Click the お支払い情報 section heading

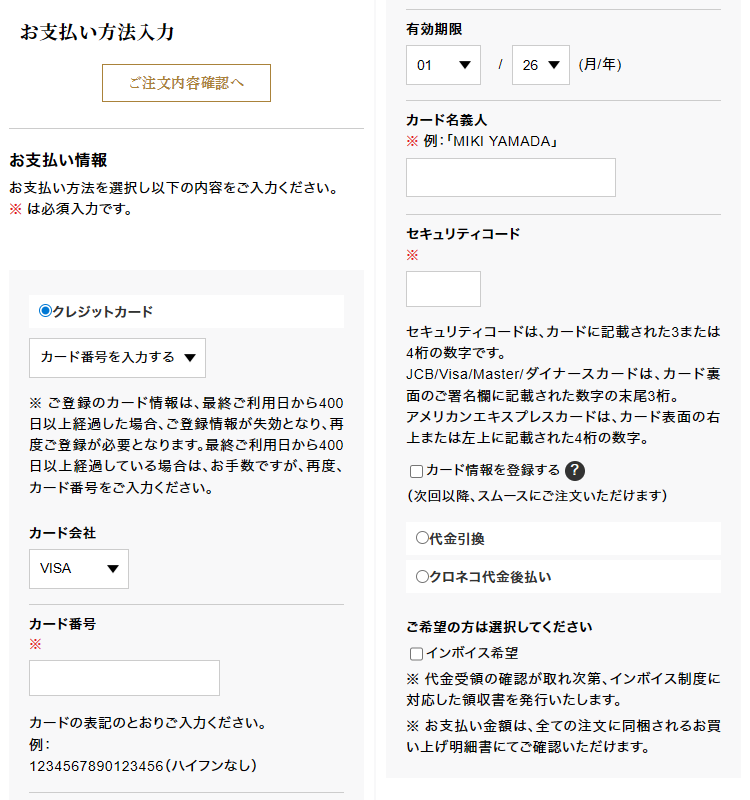coord(58,160)
